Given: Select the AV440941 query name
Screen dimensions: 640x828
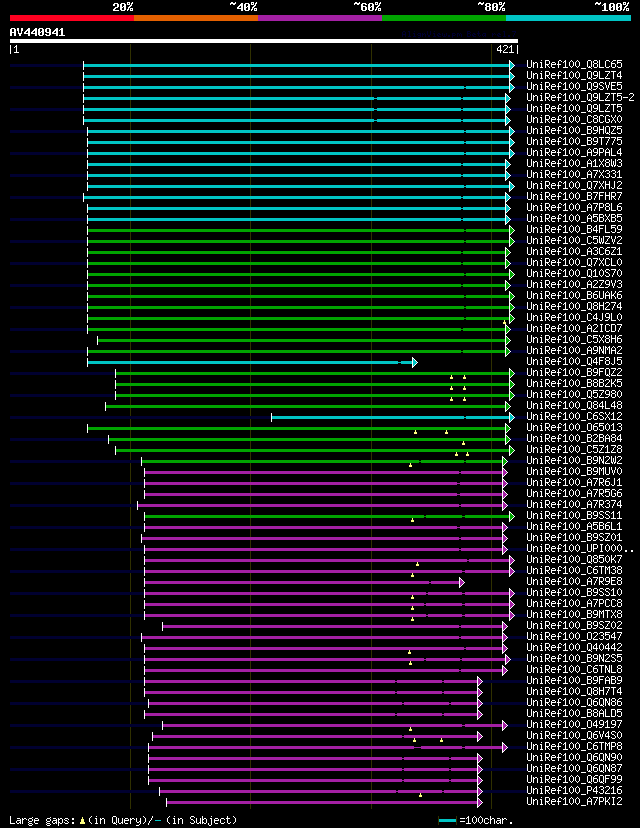Looking at the screenshot, I should [x=37, y=32].
